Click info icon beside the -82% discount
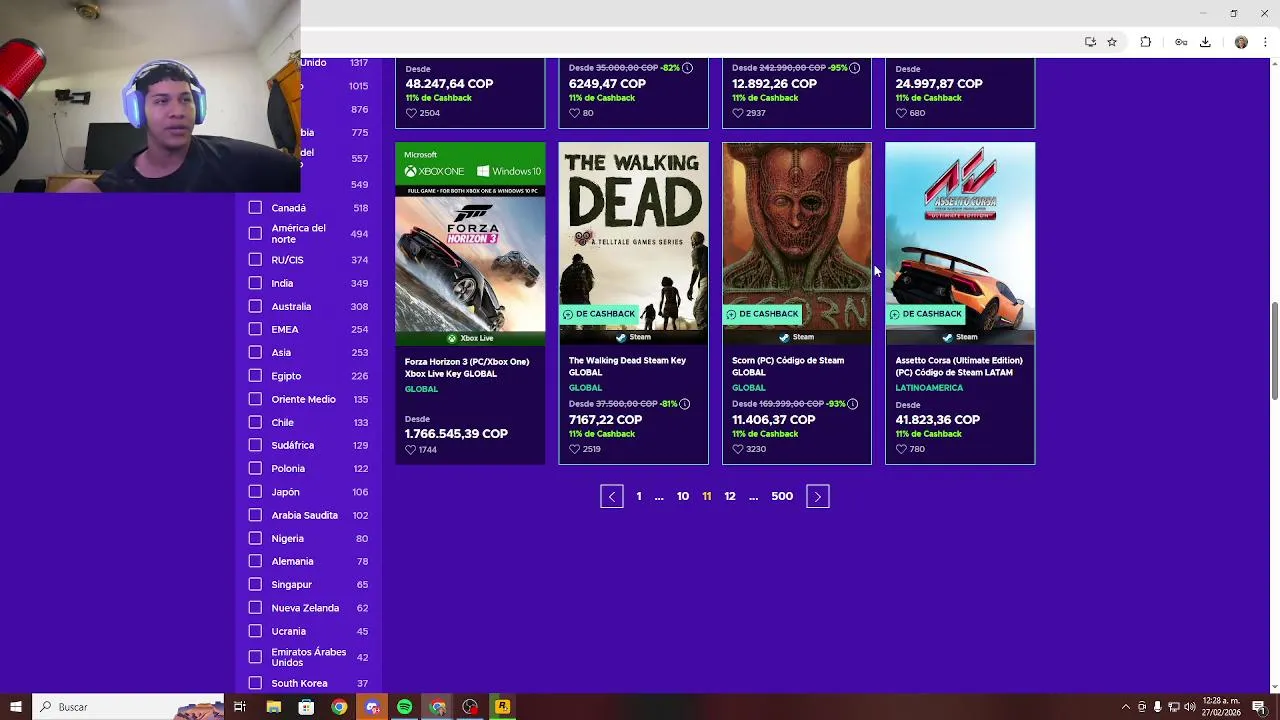The height and width of the screenshot is (720, 1280). coord(687,68)
